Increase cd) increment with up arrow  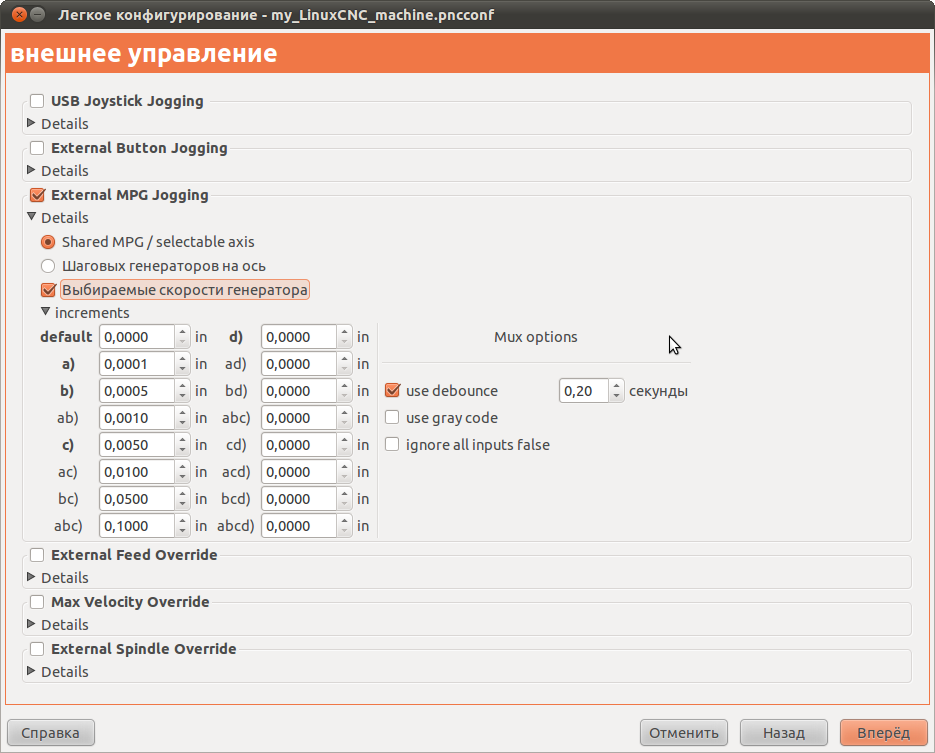[344, 439]
